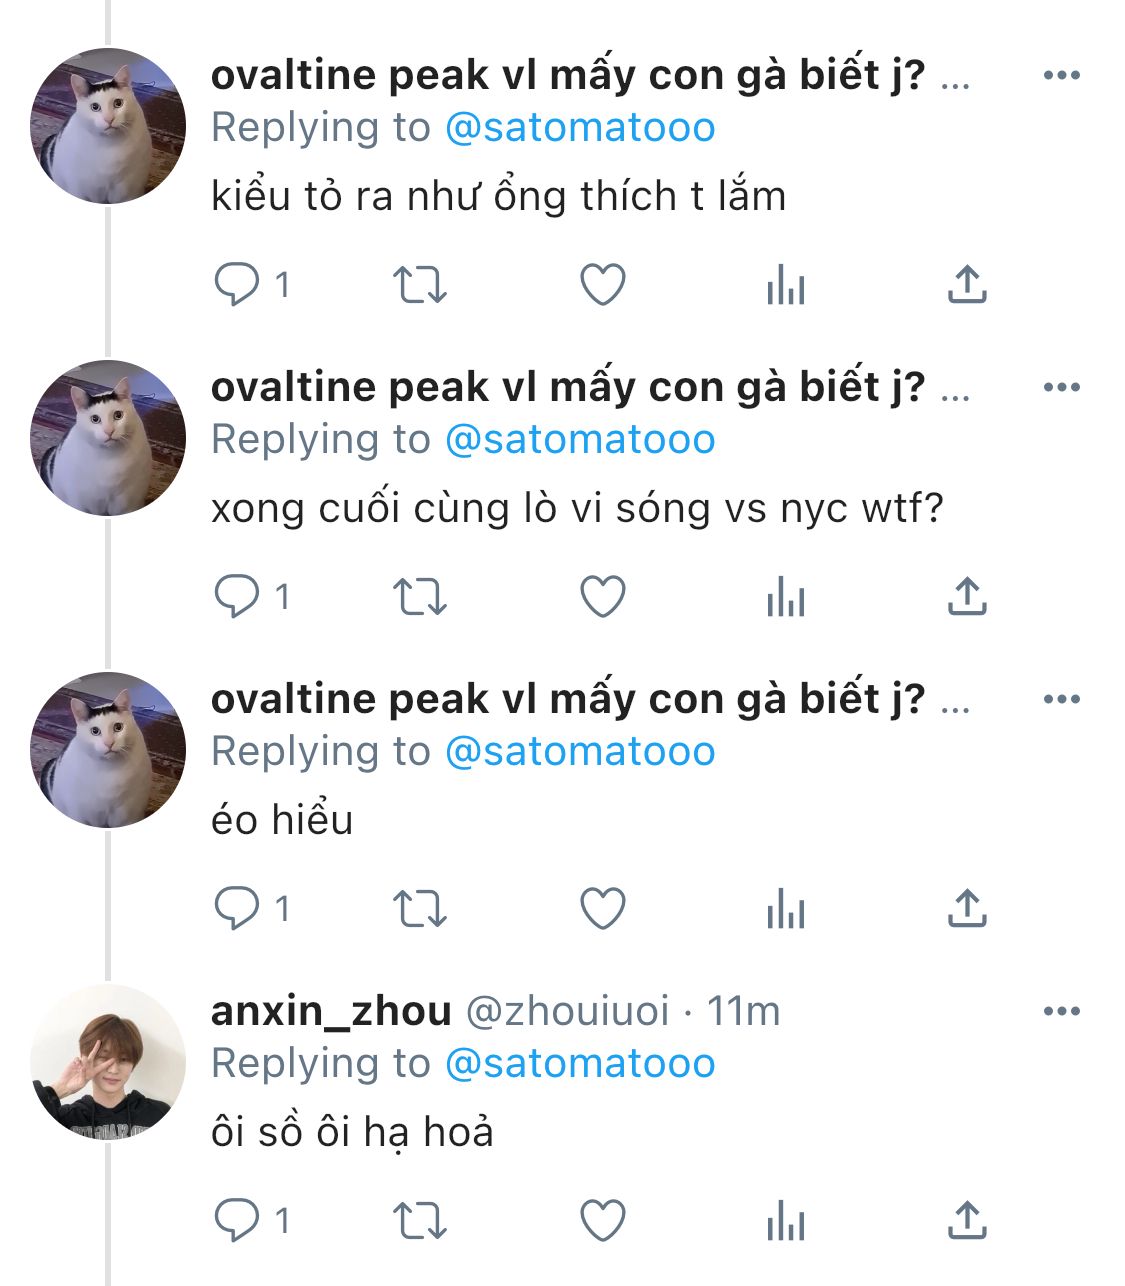
Task: Retweet the "xong cuối cùng" tweet
Action: pyautogui.click(x=419, y=597)
